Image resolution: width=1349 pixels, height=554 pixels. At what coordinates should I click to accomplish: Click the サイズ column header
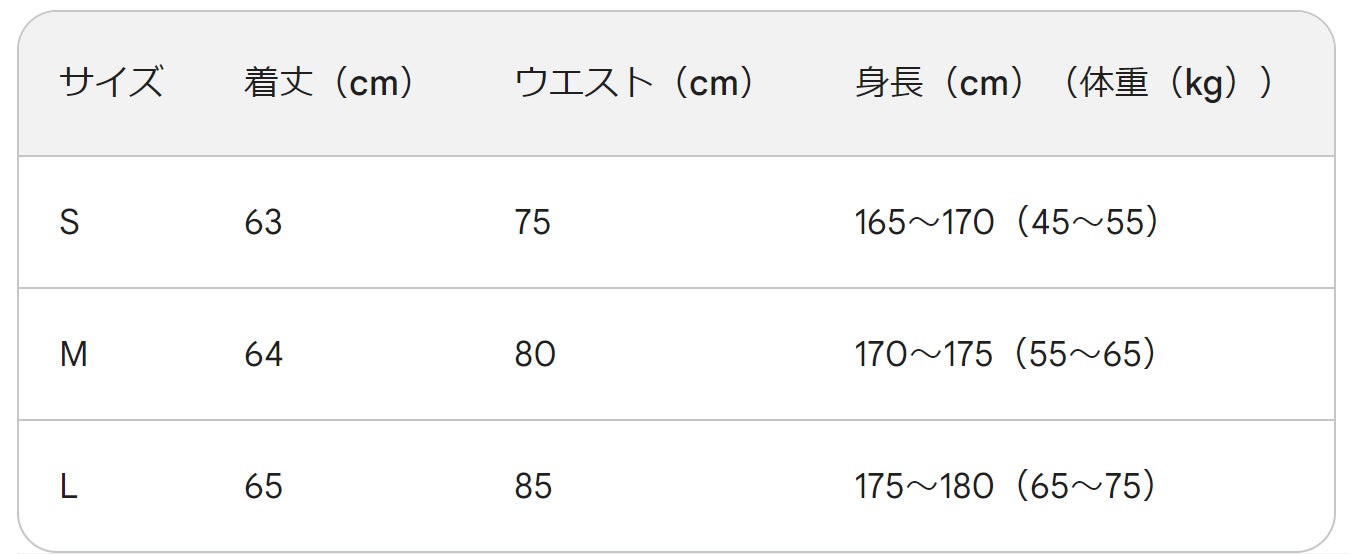(110, 83)
